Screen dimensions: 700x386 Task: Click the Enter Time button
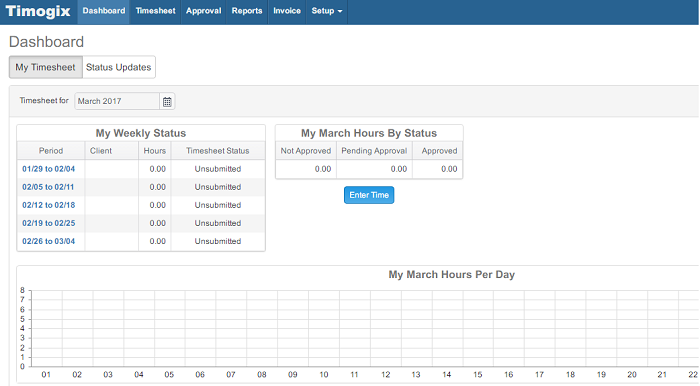[369, 195]
